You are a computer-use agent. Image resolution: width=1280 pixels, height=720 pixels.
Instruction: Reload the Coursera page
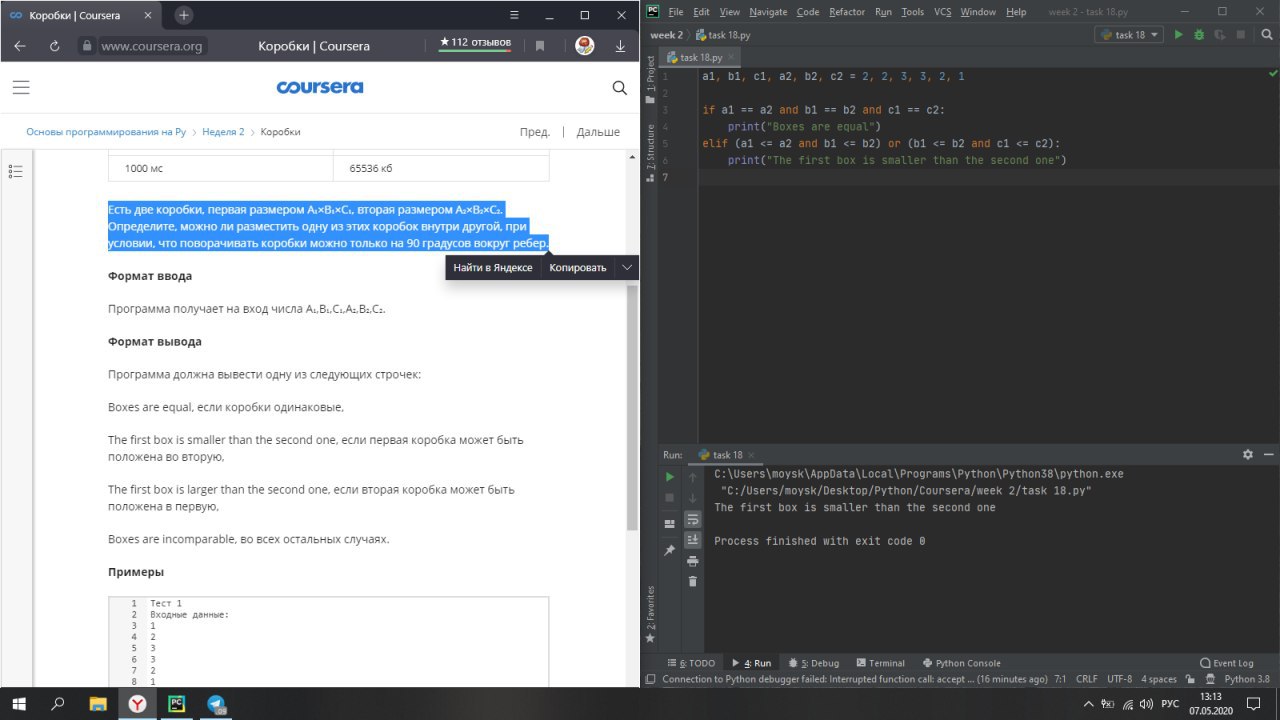point(54,46)
